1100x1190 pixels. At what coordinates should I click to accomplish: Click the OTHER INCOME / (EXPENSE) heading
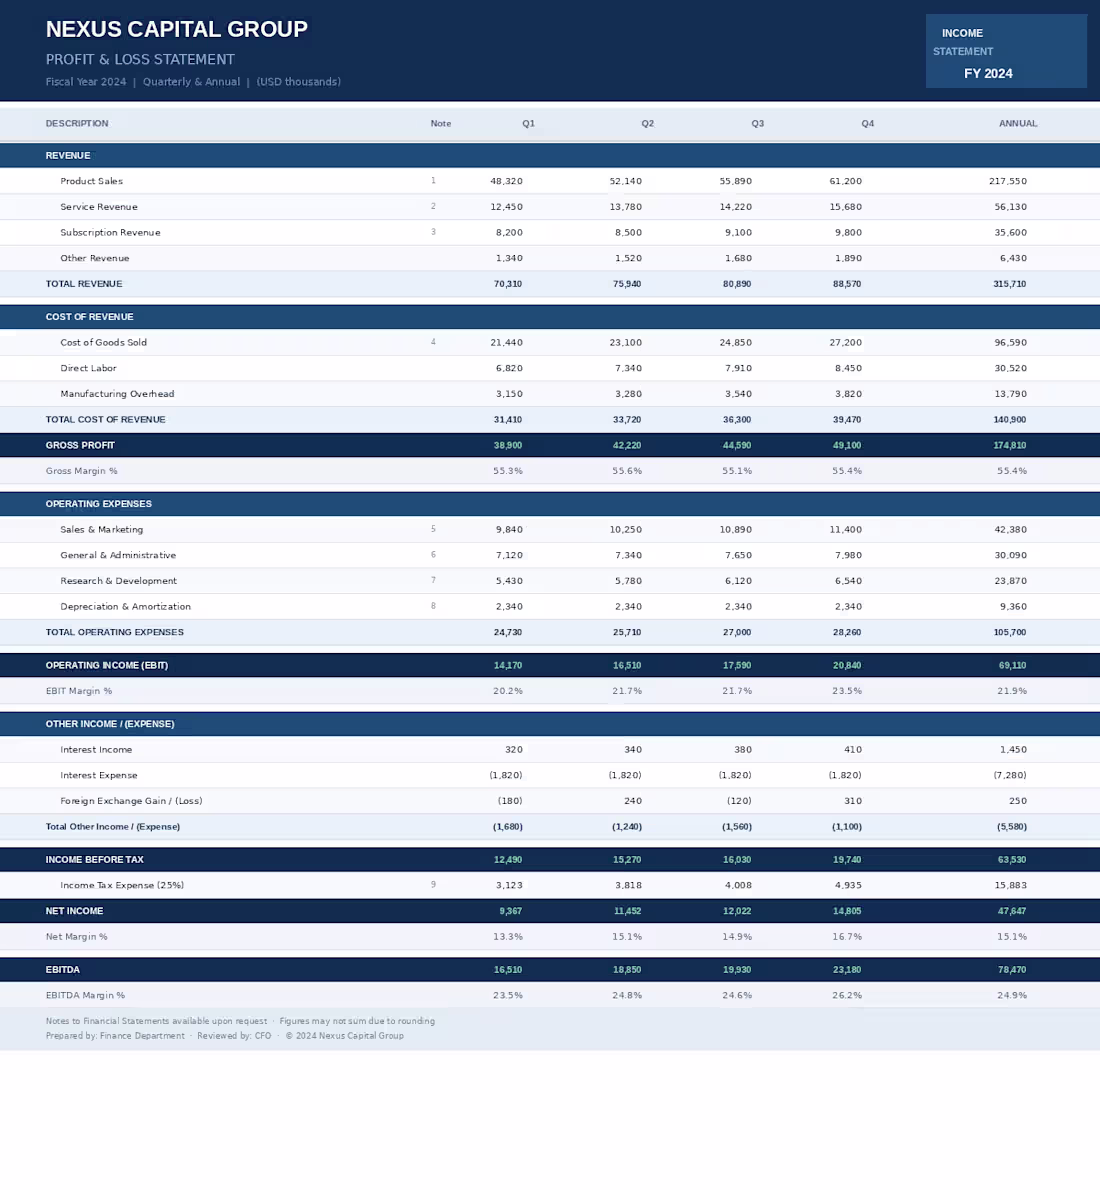pos(110,724)
